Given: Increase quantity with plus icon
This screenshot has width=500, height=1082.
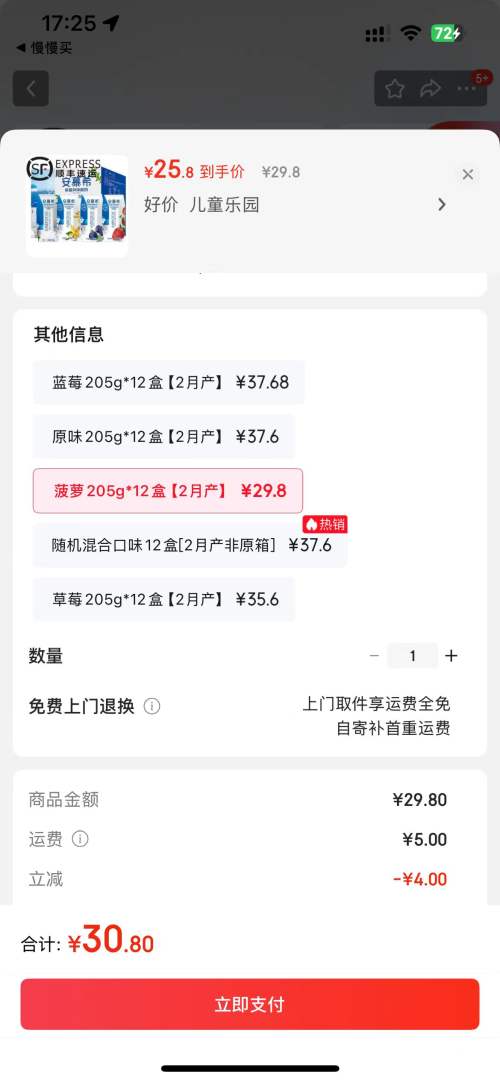Looking at the screenshot, I should point(451,656).
